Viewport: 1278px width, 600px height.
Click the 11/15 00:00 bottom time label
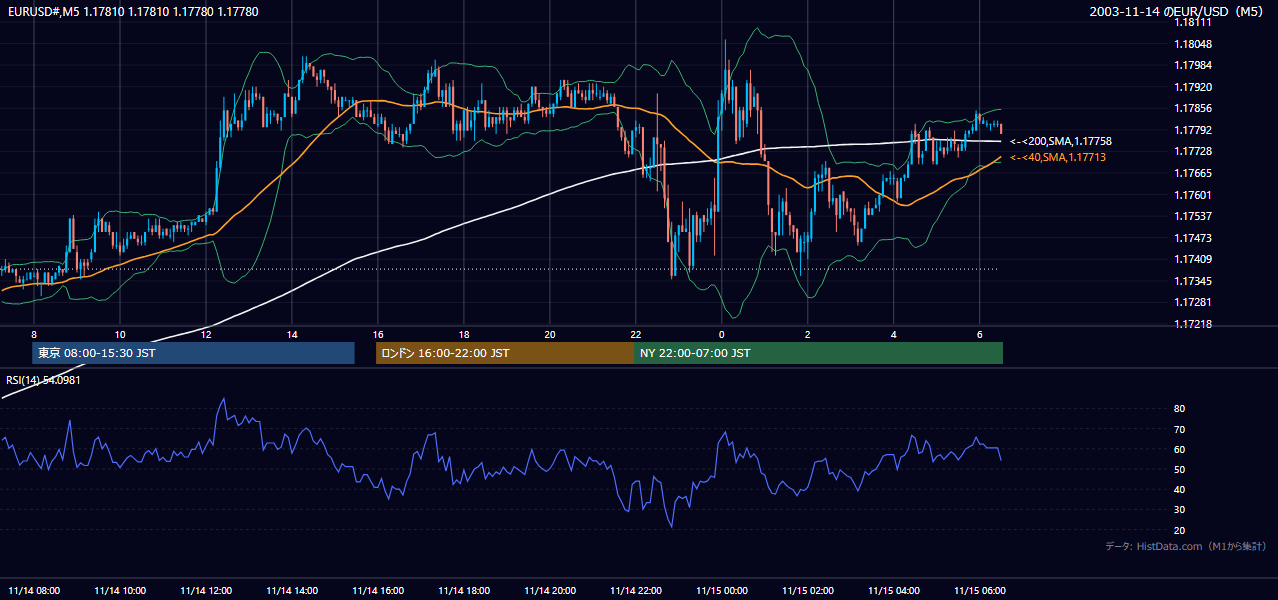click(x=722, y=591)
